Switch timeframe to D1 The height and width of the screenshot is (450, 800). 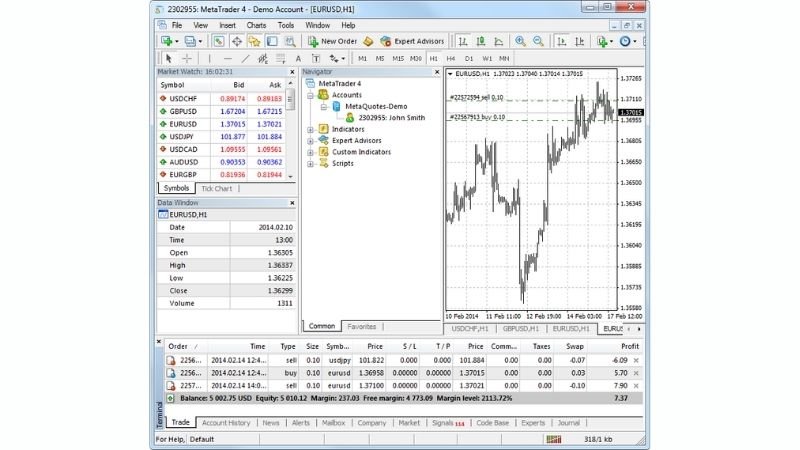click(469, 59)
